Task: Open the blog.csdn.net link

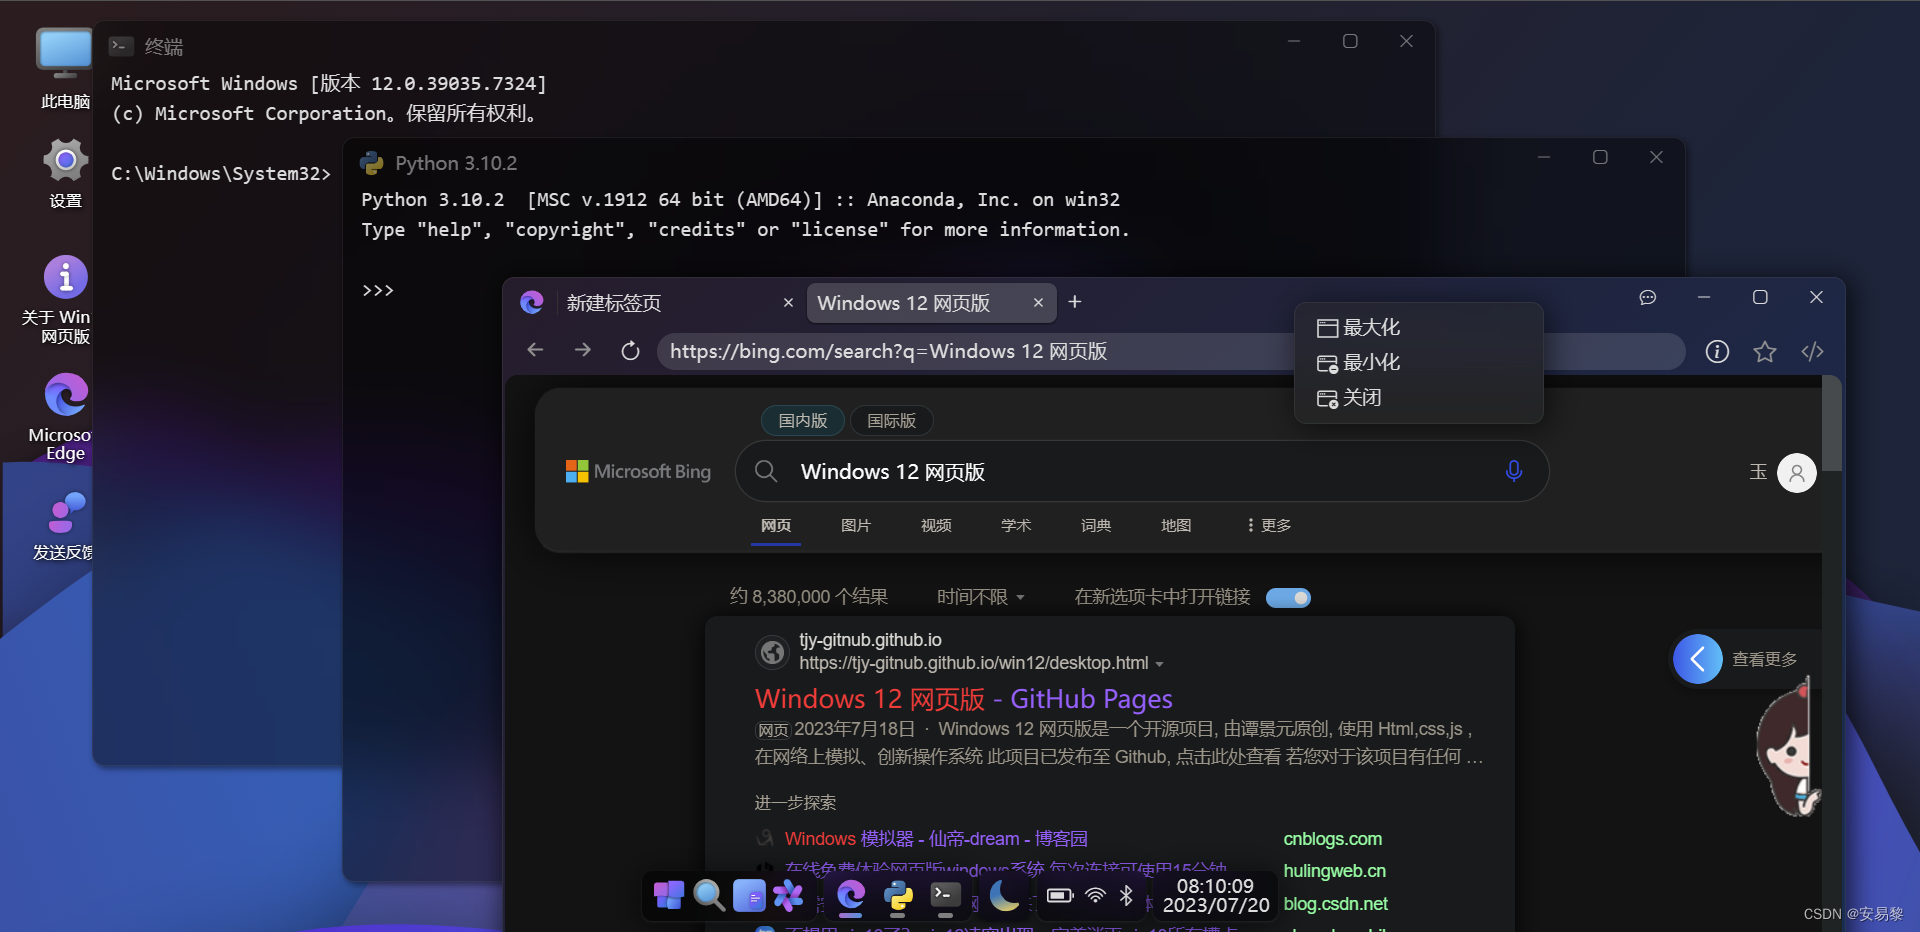Action: [1335, 903]
